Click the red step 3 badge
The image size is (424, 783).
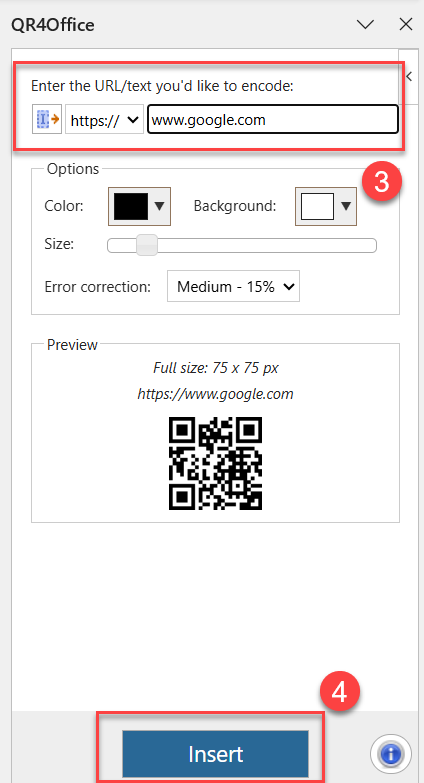click(382, 183)
